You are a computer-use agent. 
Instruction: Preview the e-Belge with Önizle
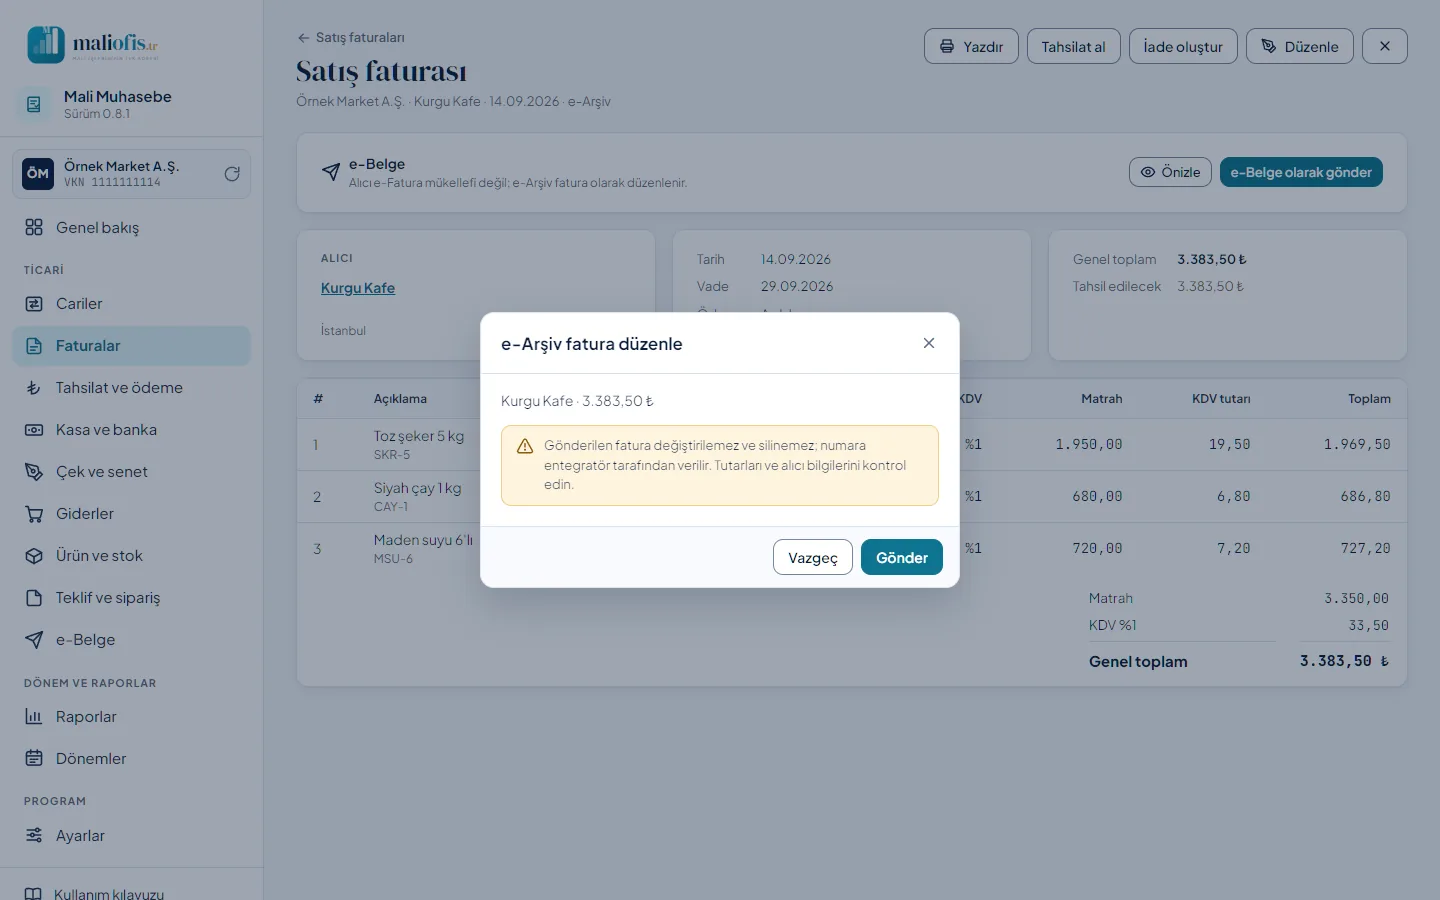click(x=1170, y=172)
